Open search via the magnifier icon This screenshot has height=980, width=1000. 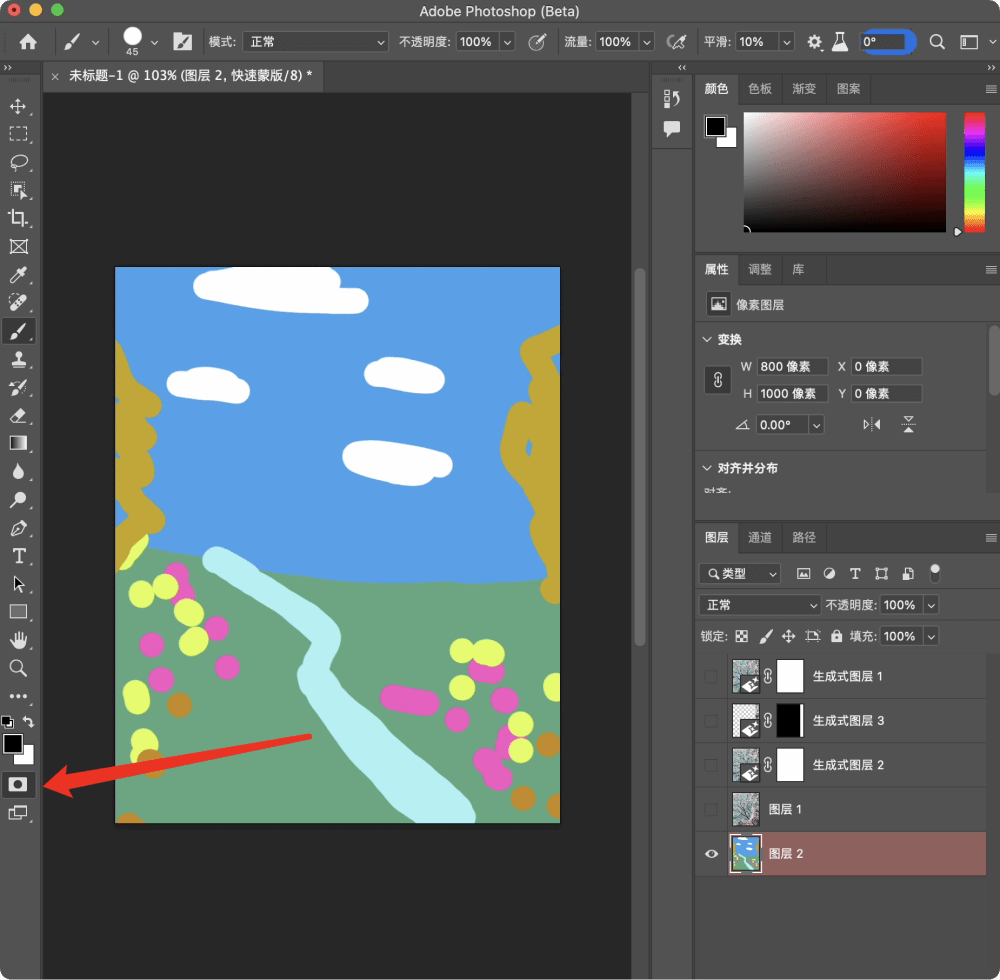[937, 42]
